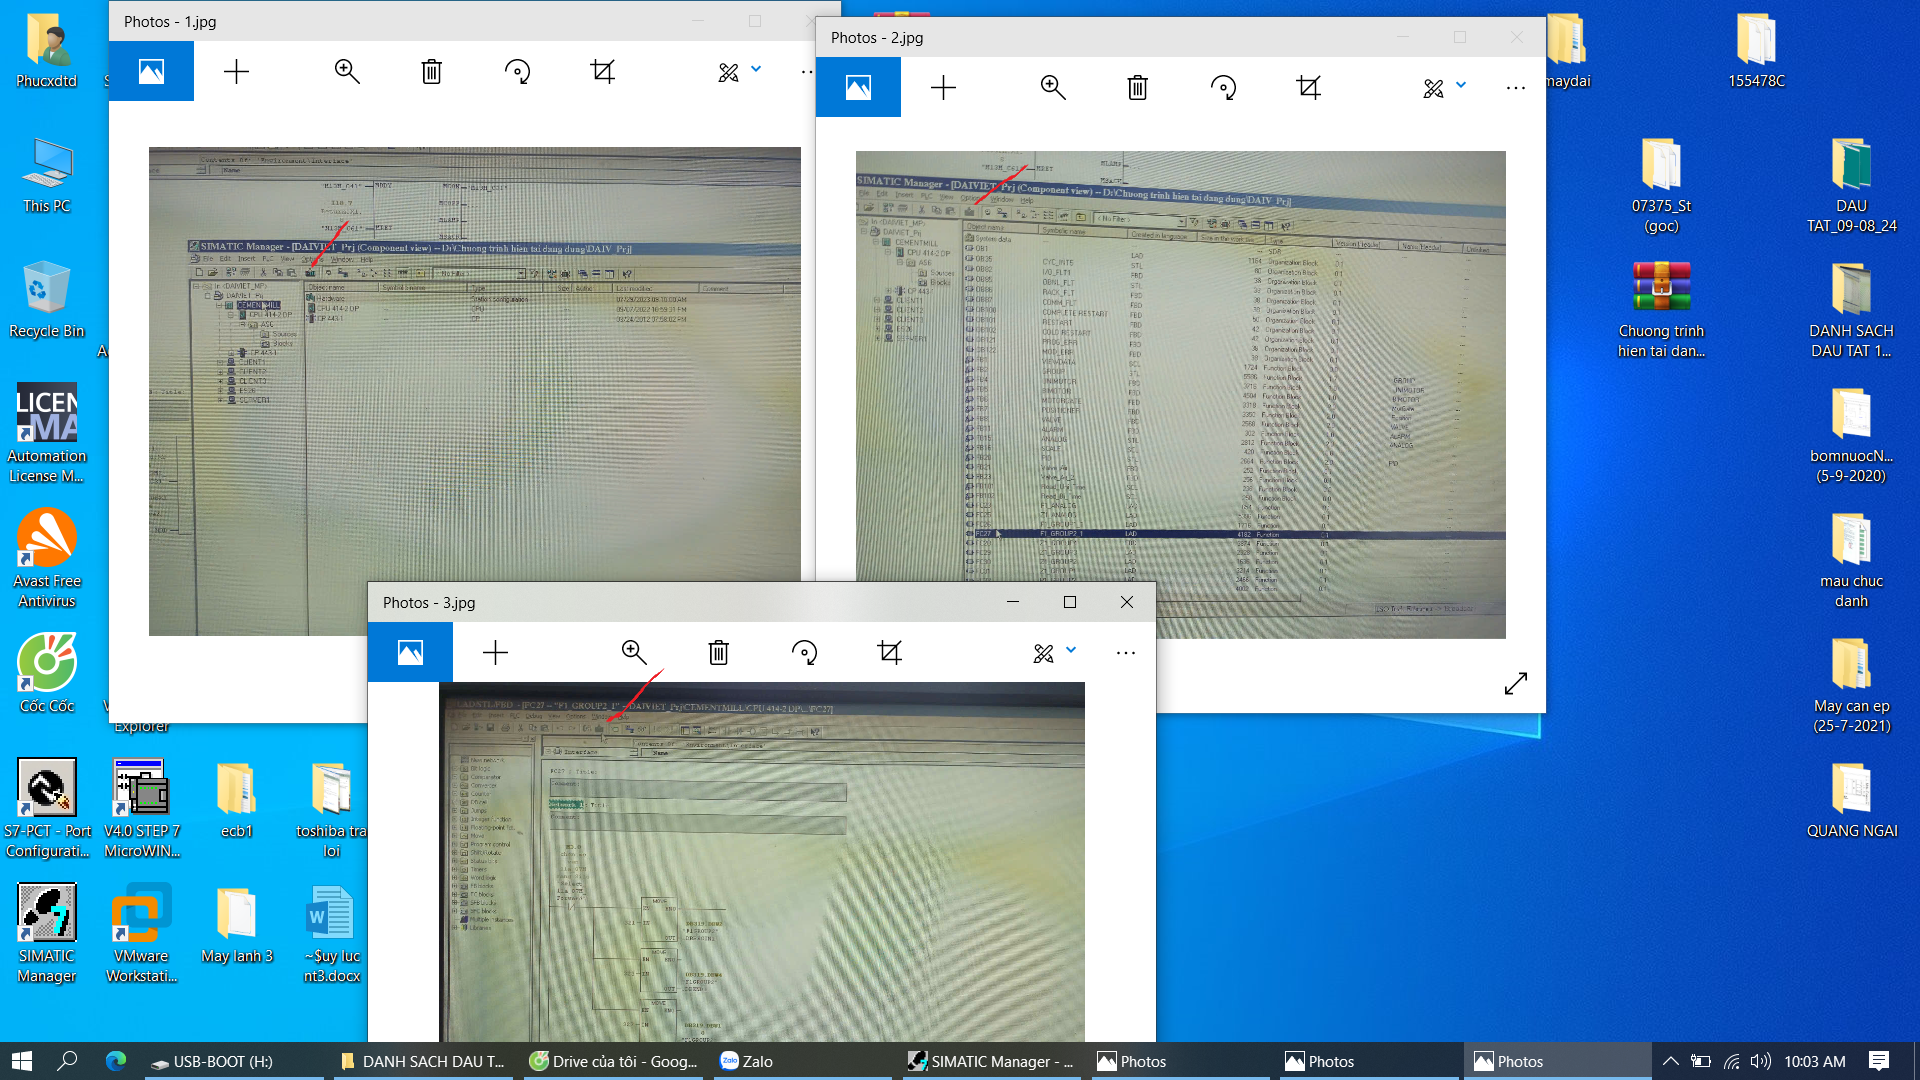Delete the photo in 2.jpg window
The image size is (1920, 1080).
(x=1137, y=88)
